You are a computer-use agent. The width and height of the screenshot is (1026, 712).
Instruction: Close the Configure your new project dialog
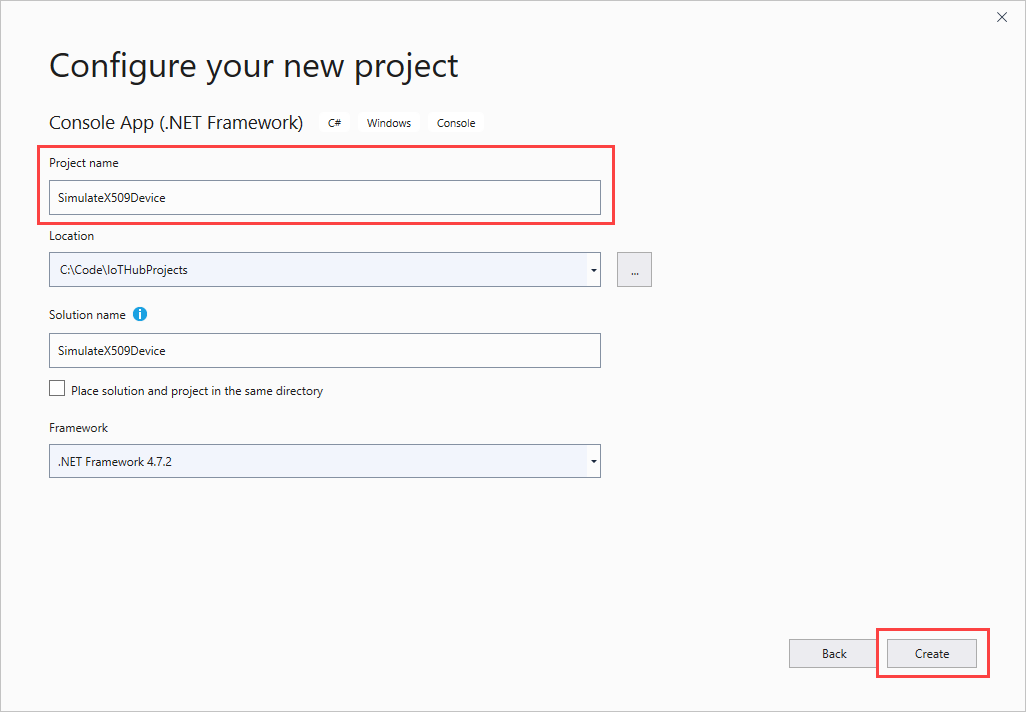1002,17
